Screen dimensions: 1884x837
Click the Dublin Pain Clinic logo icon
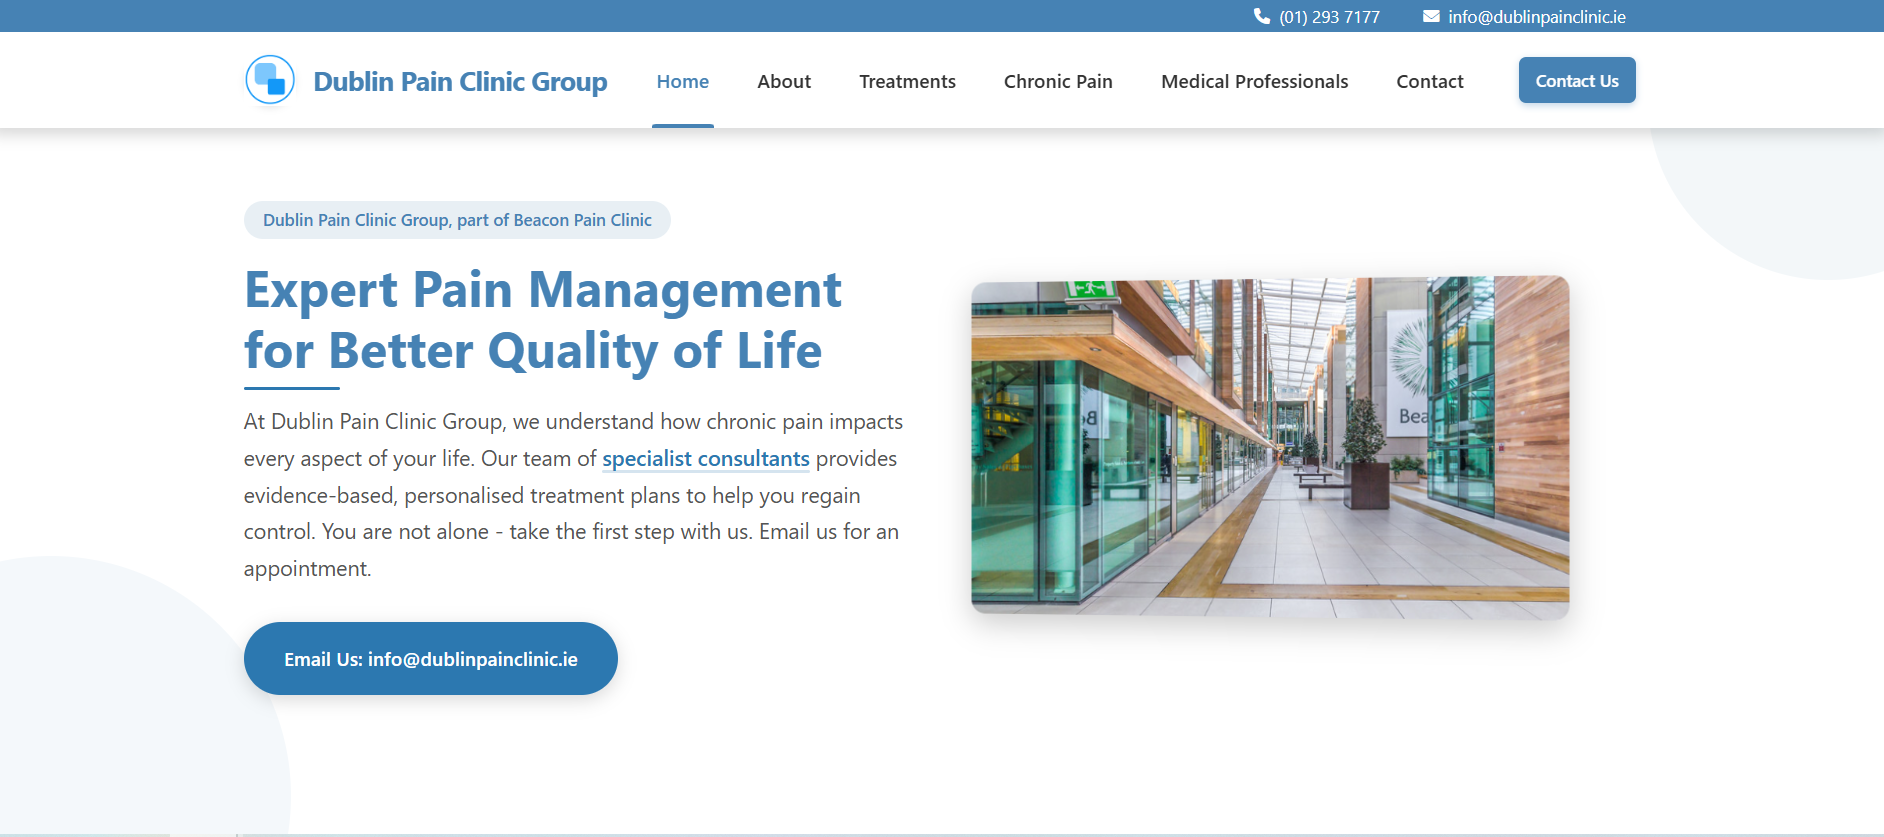click(x=270, y=80)
